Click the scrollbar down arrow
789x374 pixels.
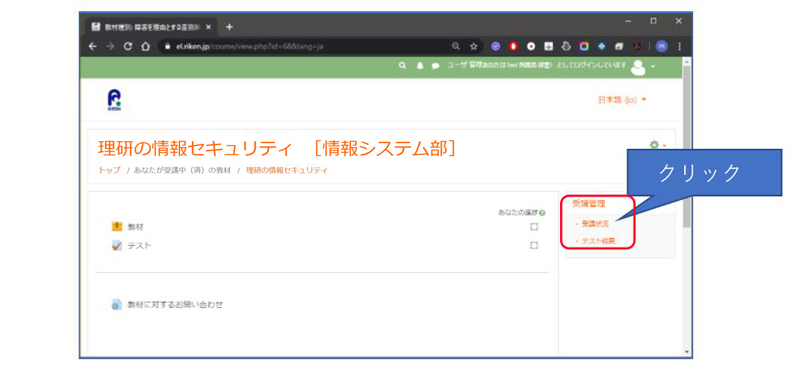click(687, 352)
